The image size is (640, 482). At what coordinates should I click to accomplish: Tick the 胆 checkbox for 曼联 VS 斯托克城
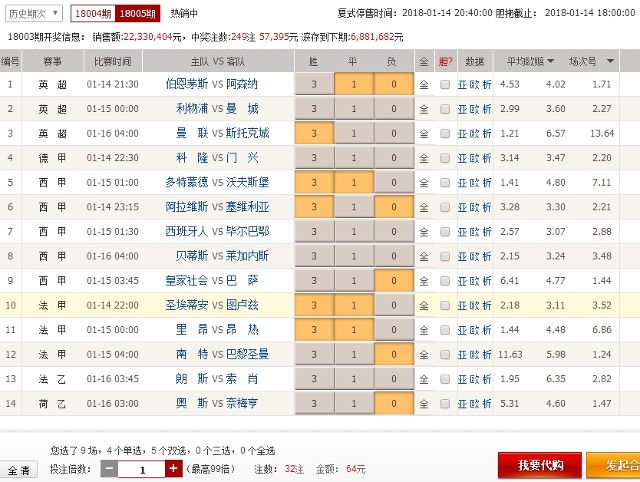(445, 133)
